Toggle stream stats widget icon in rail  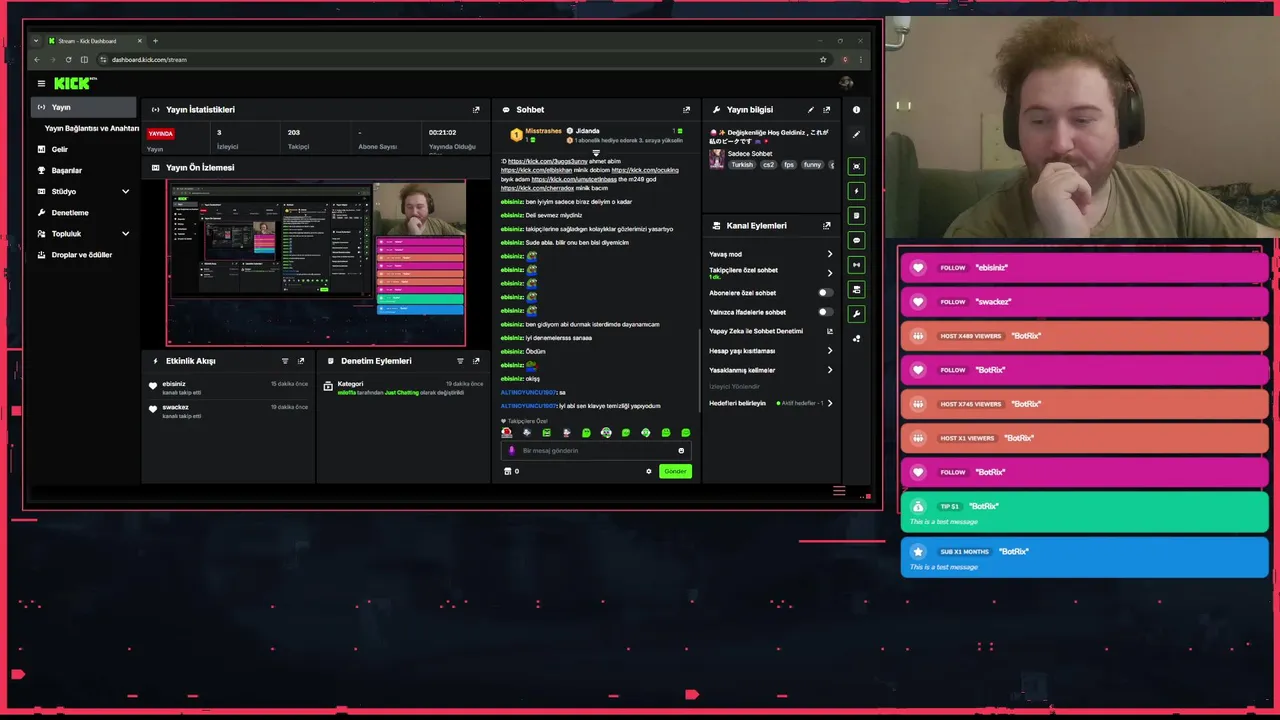tap(856, 265)
